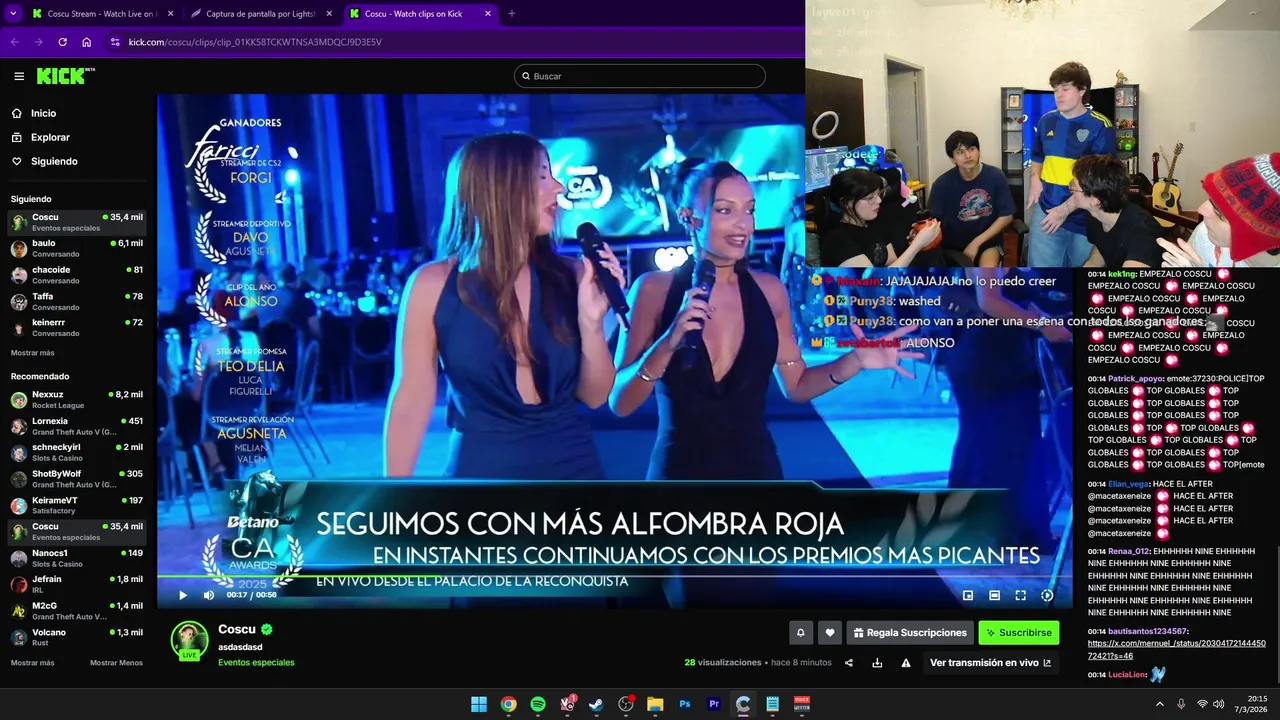View site information icon in address bar
Image resolution: width=1280 pixels, height=720 pixels.
click(115, 42)
